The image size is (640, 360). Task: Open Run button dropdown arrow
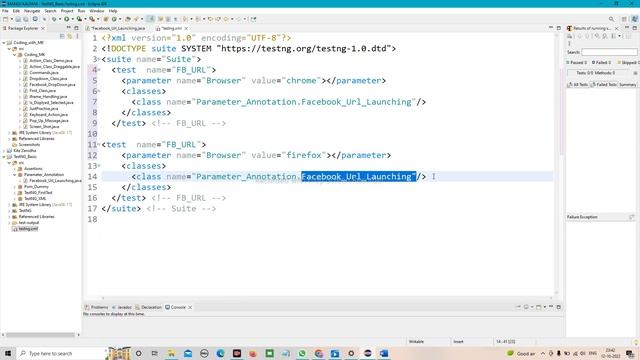[72, 19]
